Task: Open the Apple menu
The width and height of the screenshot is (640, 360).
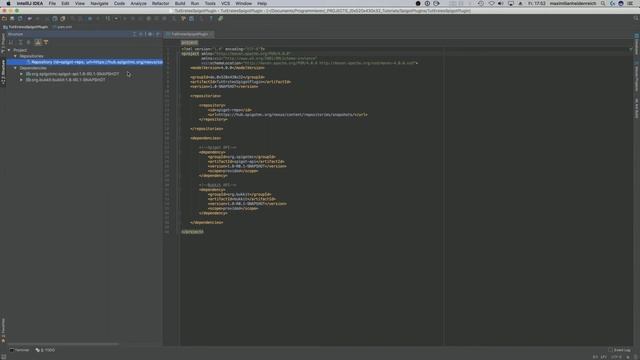Action: tap(8, 3)
